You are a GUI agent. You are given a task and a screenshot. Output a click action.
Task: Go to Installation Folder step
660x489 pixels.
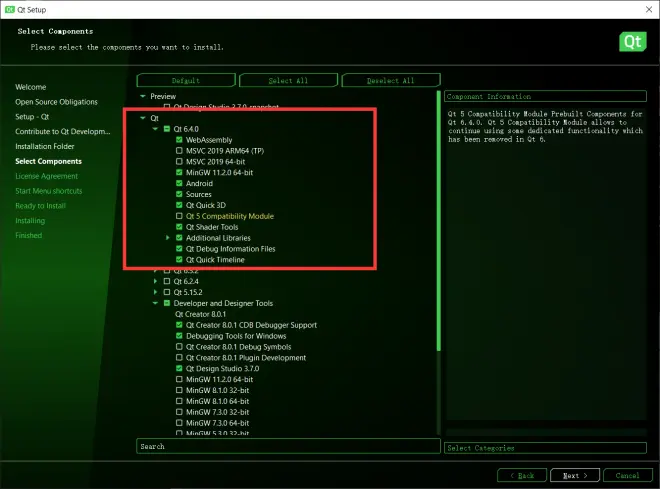[45, 146]
